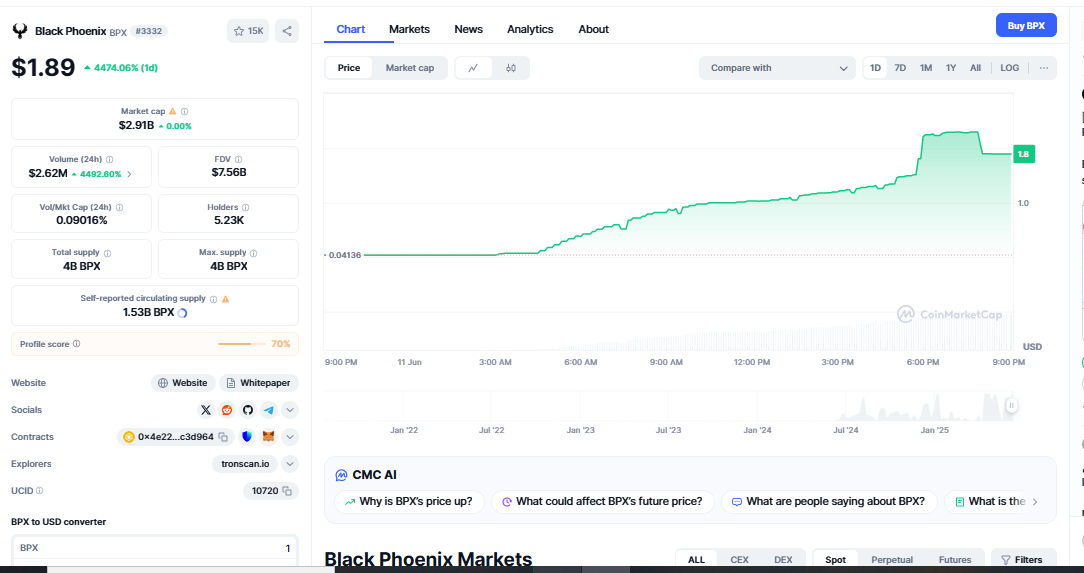The width and height of the screenshot is (1084, 573).
Task: Open the GitHub social link
Action: point(247,410)
